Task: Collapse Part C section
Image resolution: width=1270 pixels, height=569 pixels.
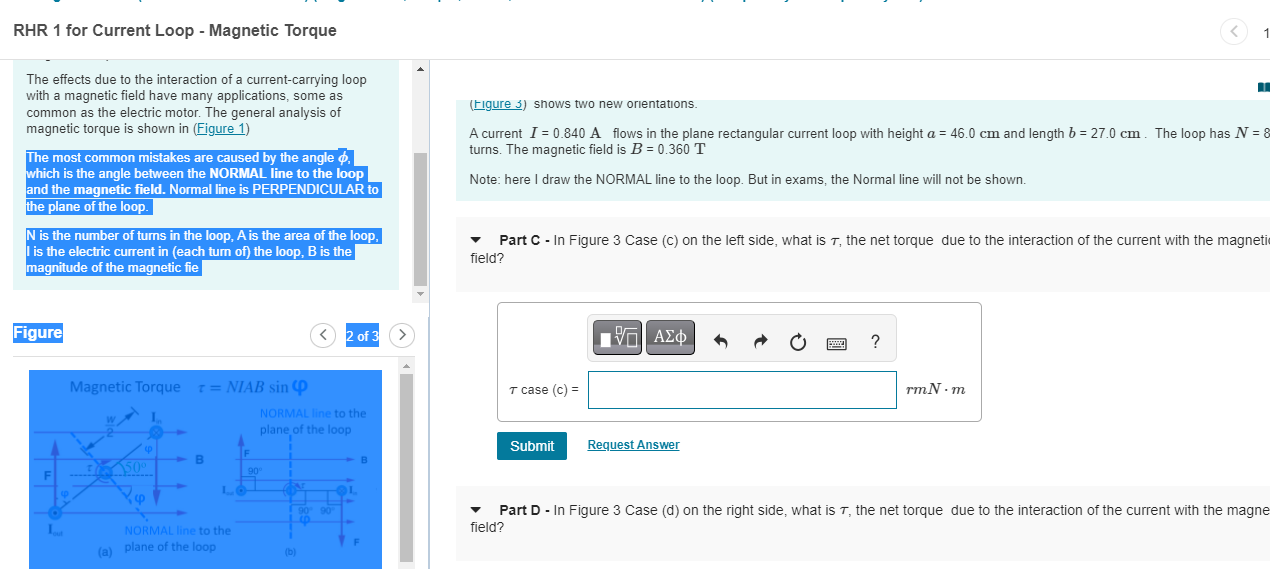Action: click(x=477, y=241)
